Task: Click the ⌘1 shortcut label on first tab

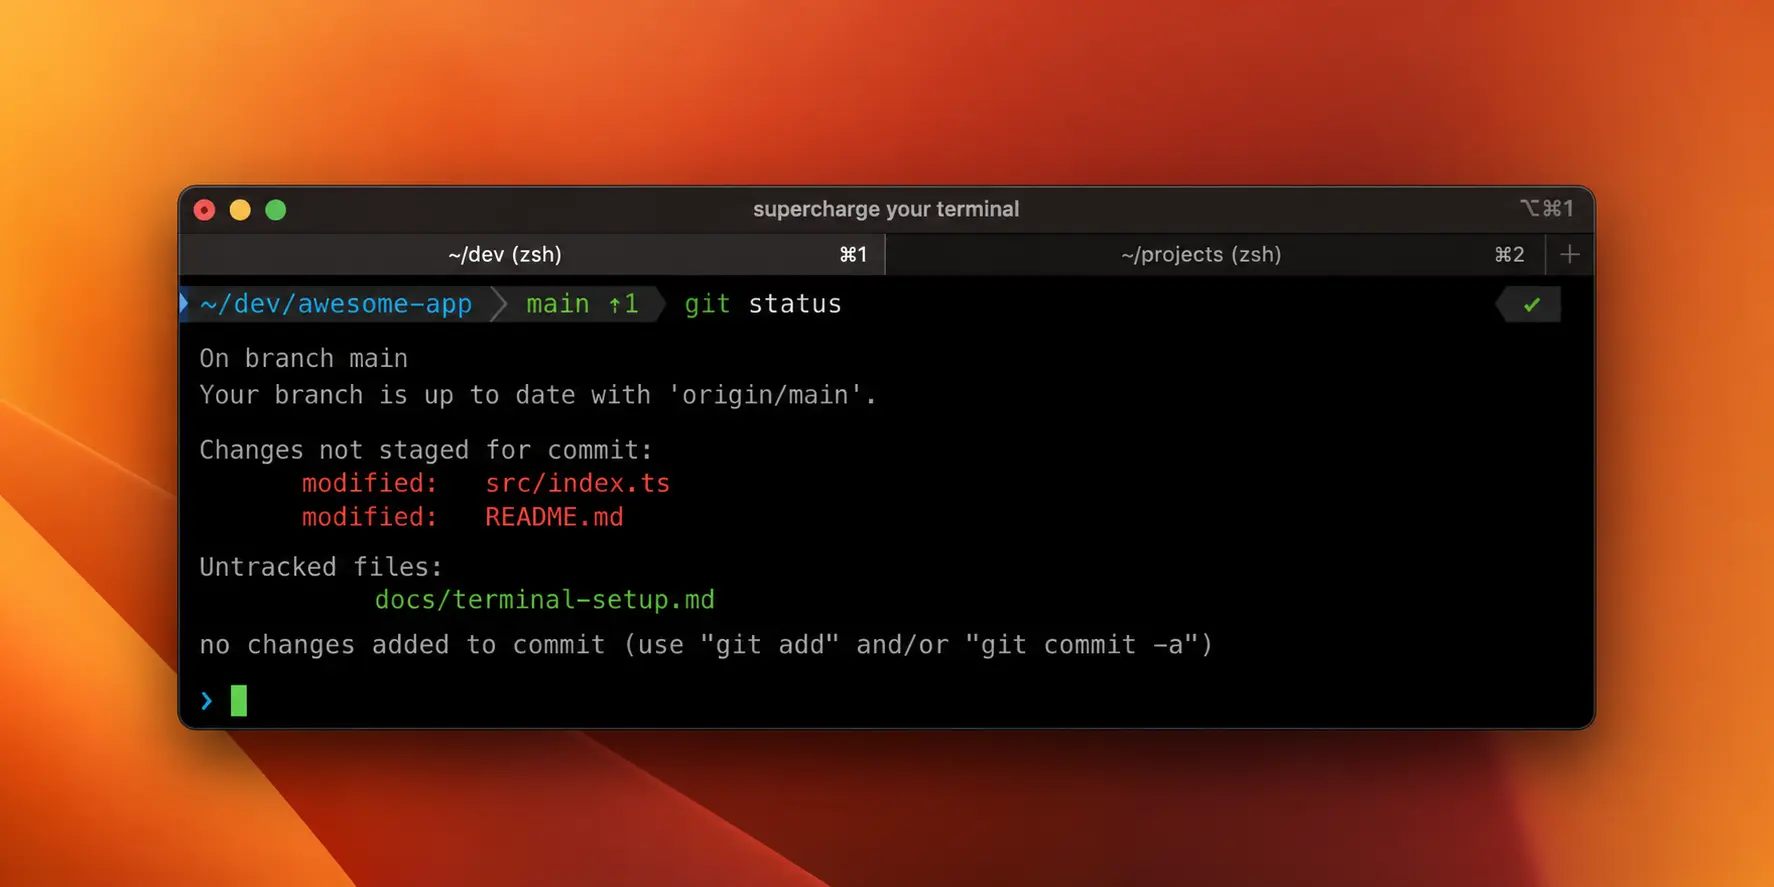Action: [853, 255]
